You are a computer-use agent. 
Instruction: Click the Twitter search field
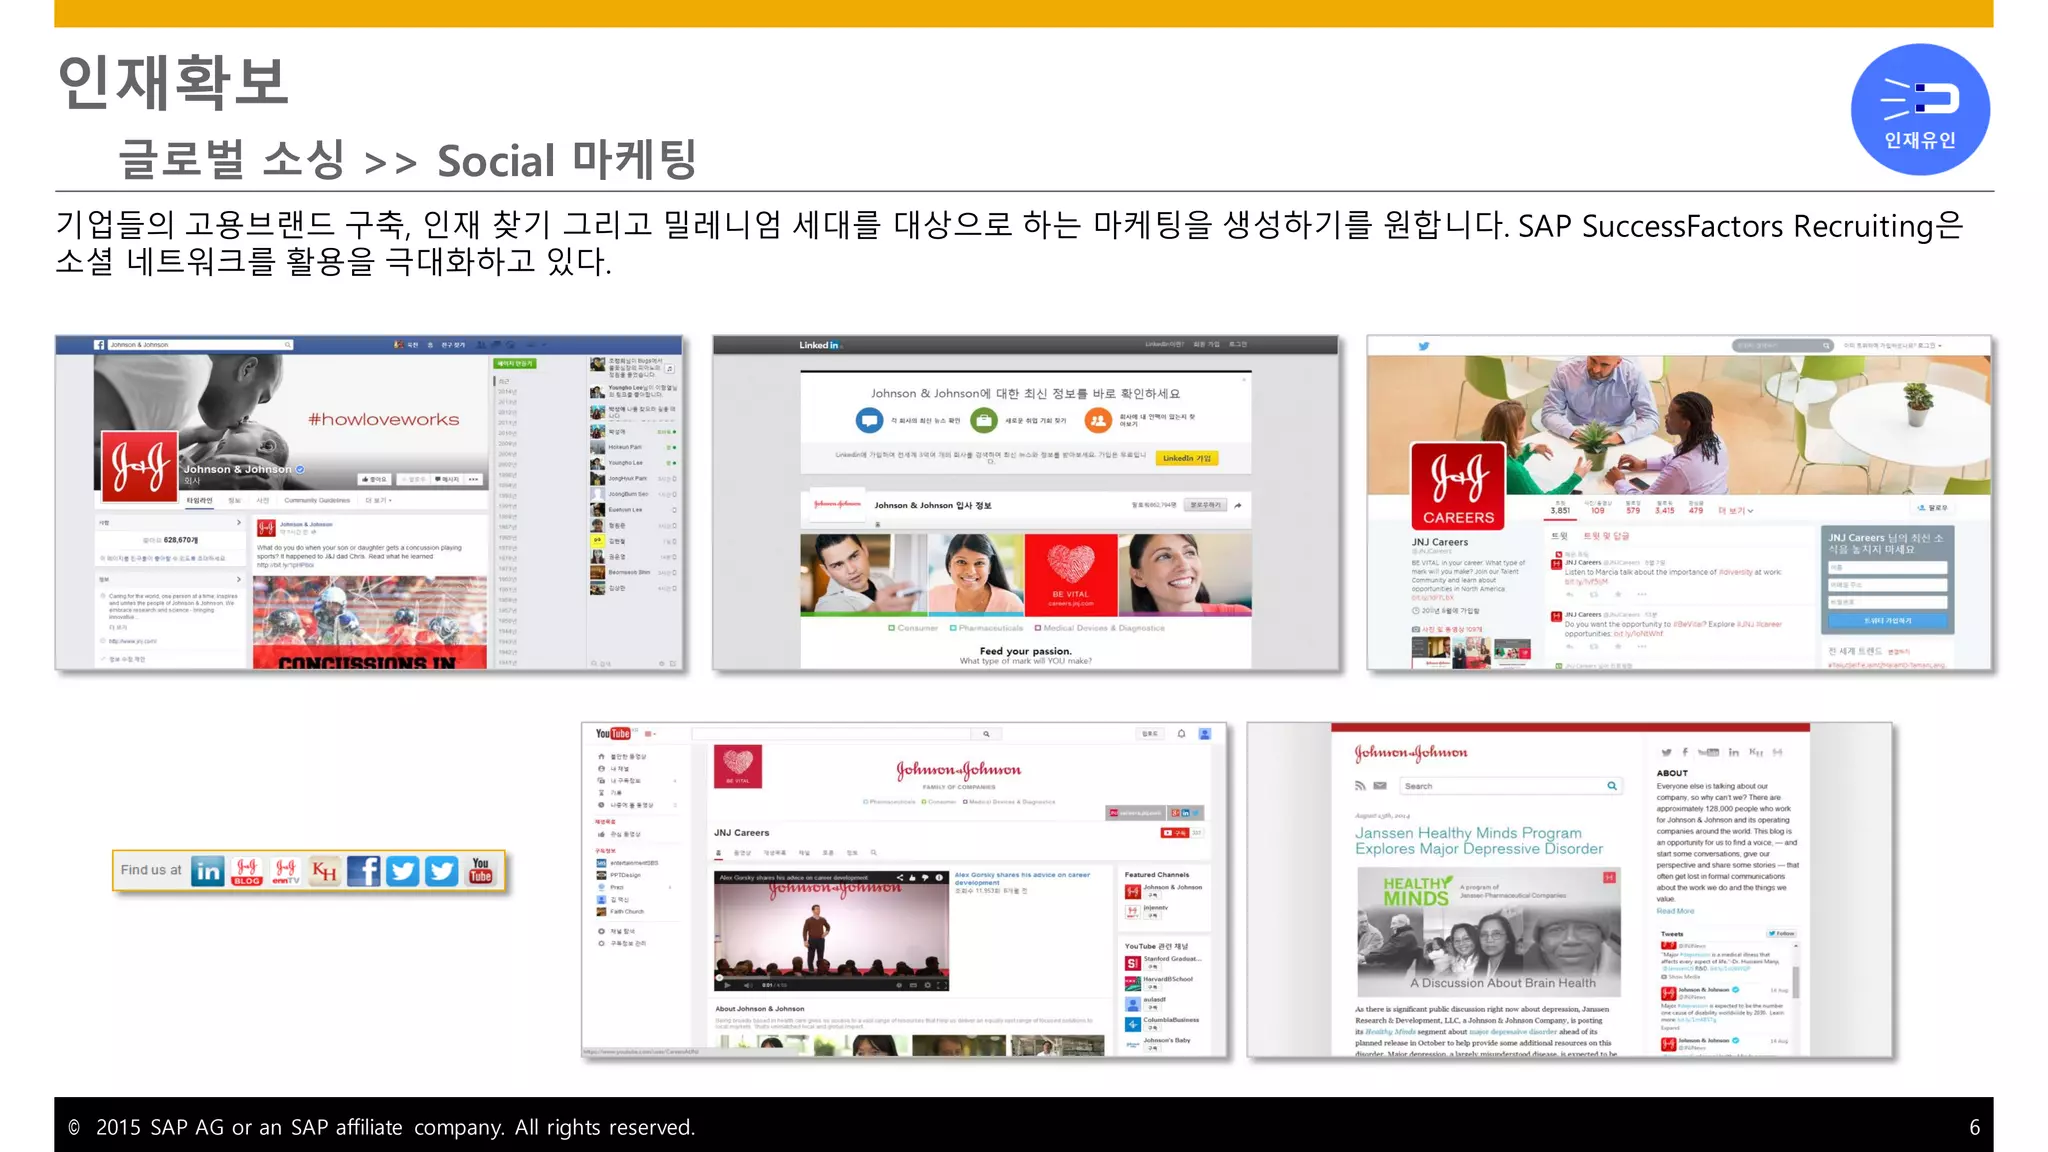pos(1782,346)
